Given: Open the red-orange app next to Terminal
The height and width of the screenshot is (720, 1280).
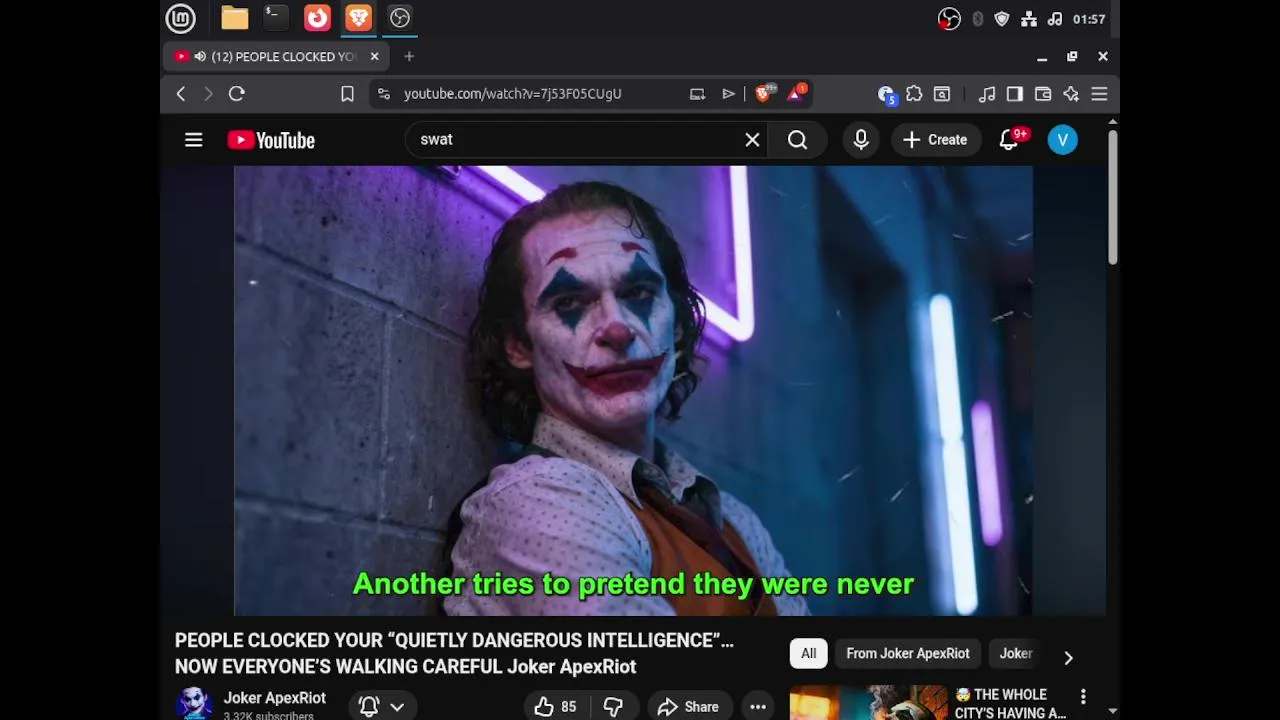Looking at the screenshot, I should click(x=317, y=18).
